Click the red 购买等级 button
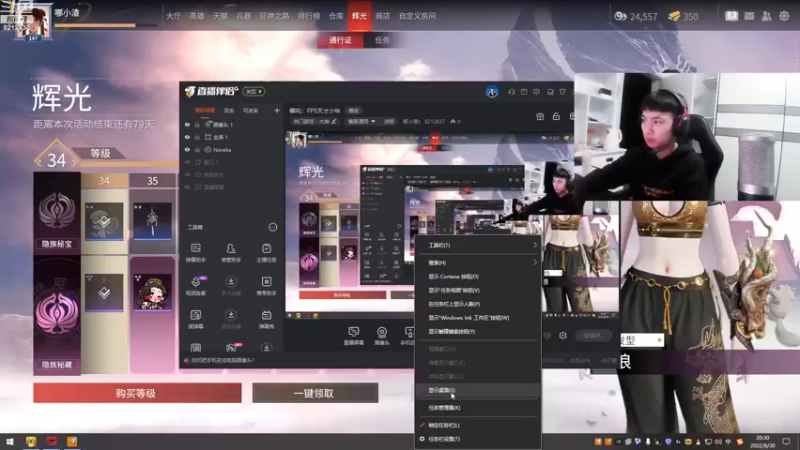The height and width of the screenshot is (450, 800). coord(137,393)
